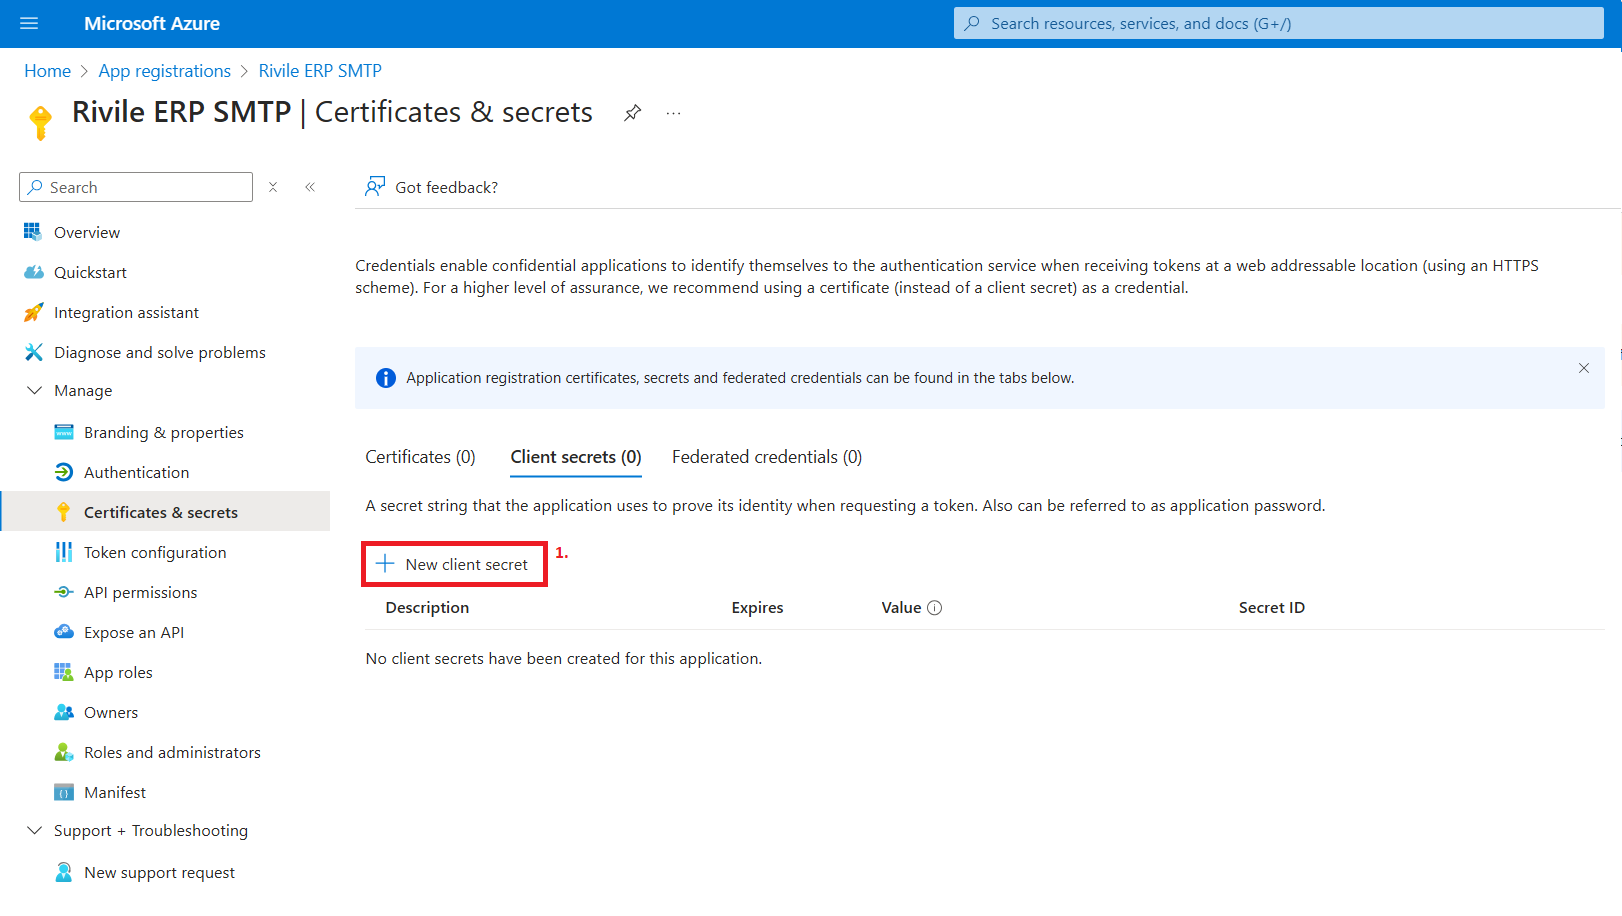Open the more options ellipsis menu
Viewport: 1622px width, 916px height.
coord(673,113)
